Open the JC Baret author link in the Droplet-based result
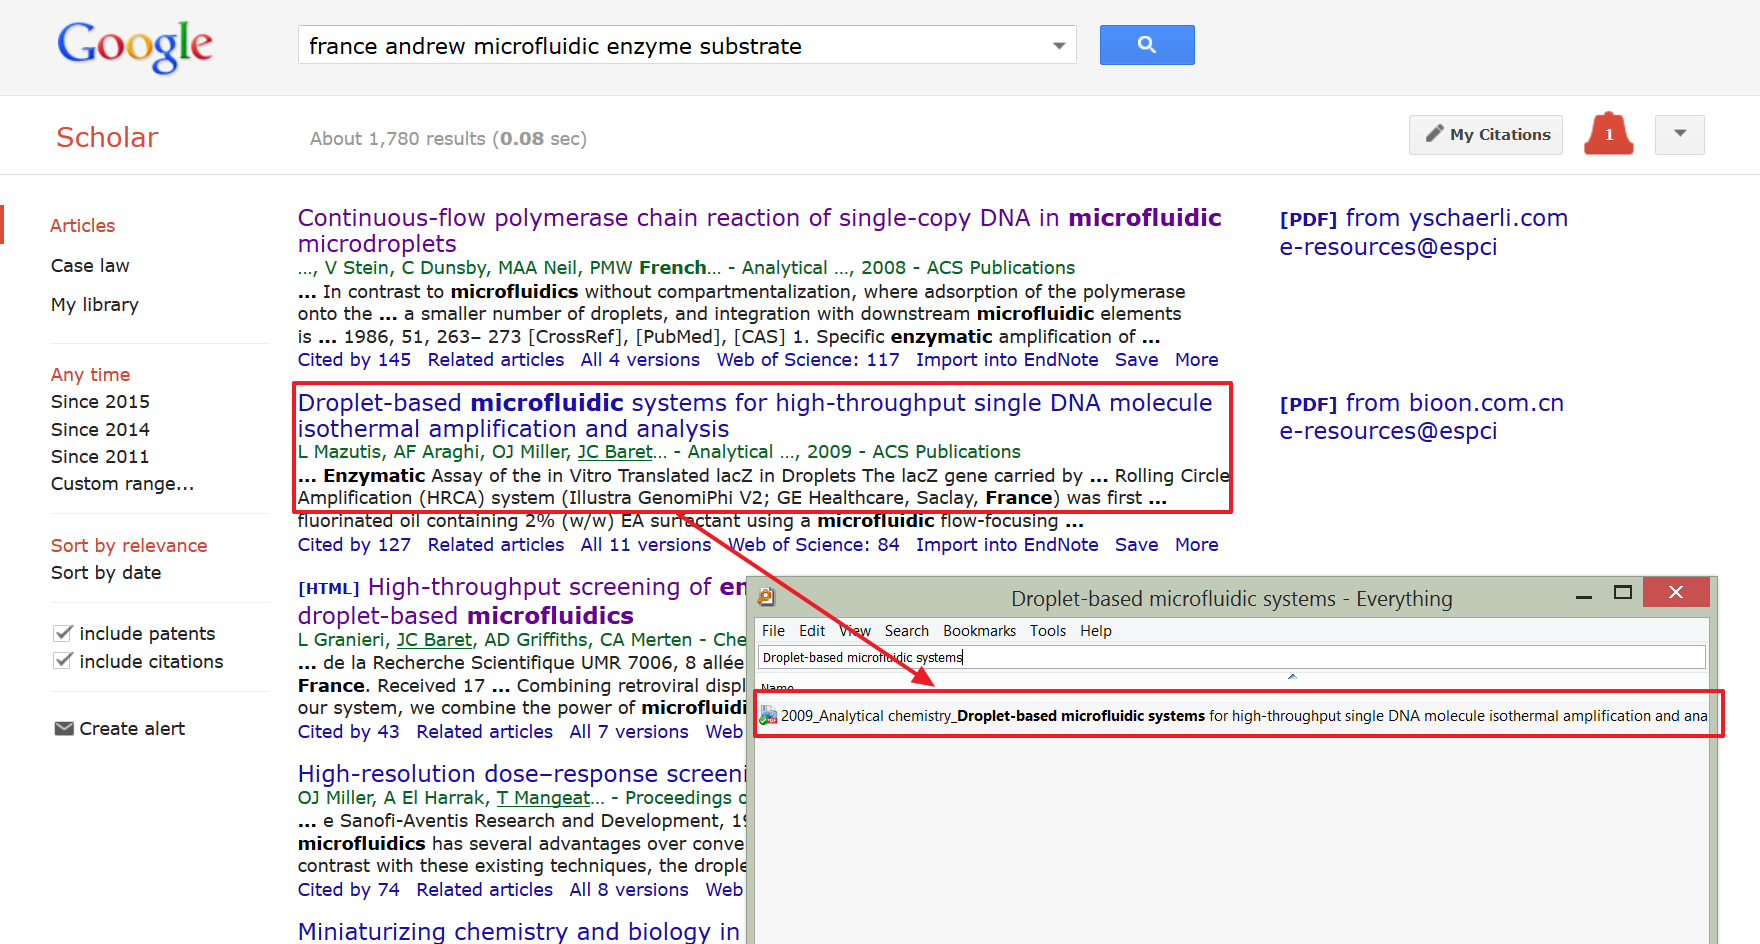 click(615, 452)
